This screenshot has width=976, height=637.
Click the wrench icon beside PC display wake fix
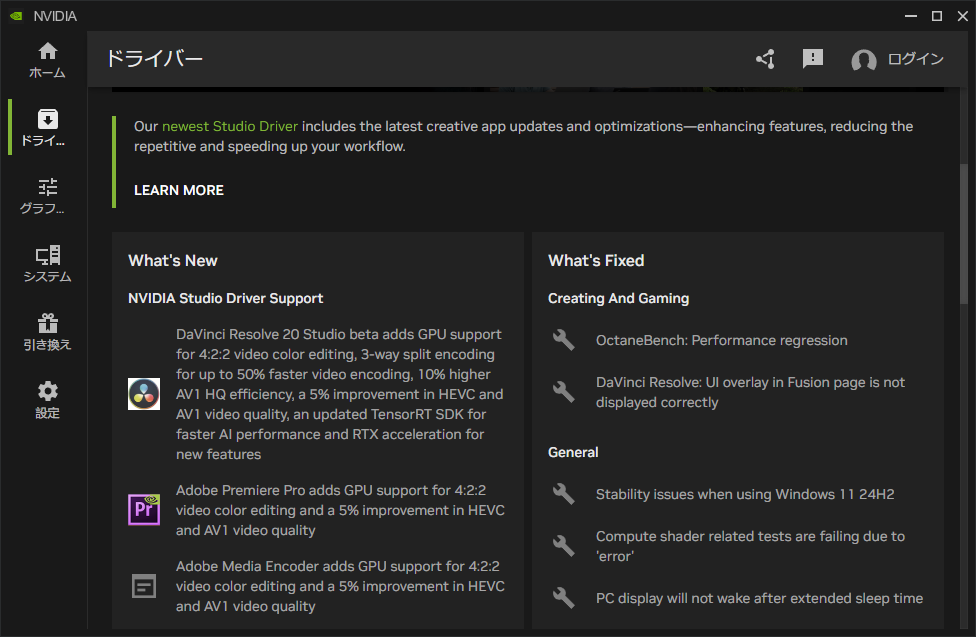pyautogui.click(x=564, y=598)
